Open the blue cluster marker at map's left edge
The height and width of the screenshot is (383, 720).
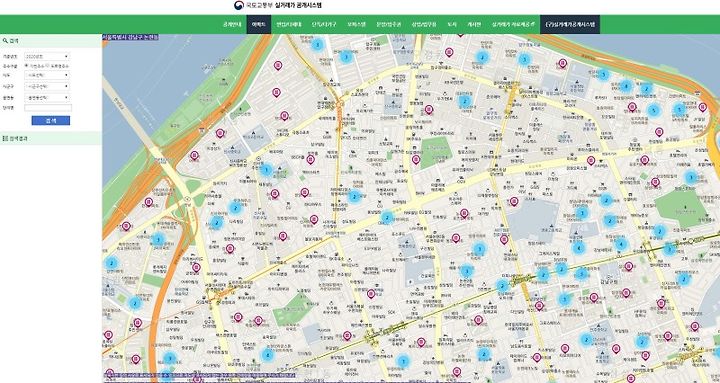[112, 263]
